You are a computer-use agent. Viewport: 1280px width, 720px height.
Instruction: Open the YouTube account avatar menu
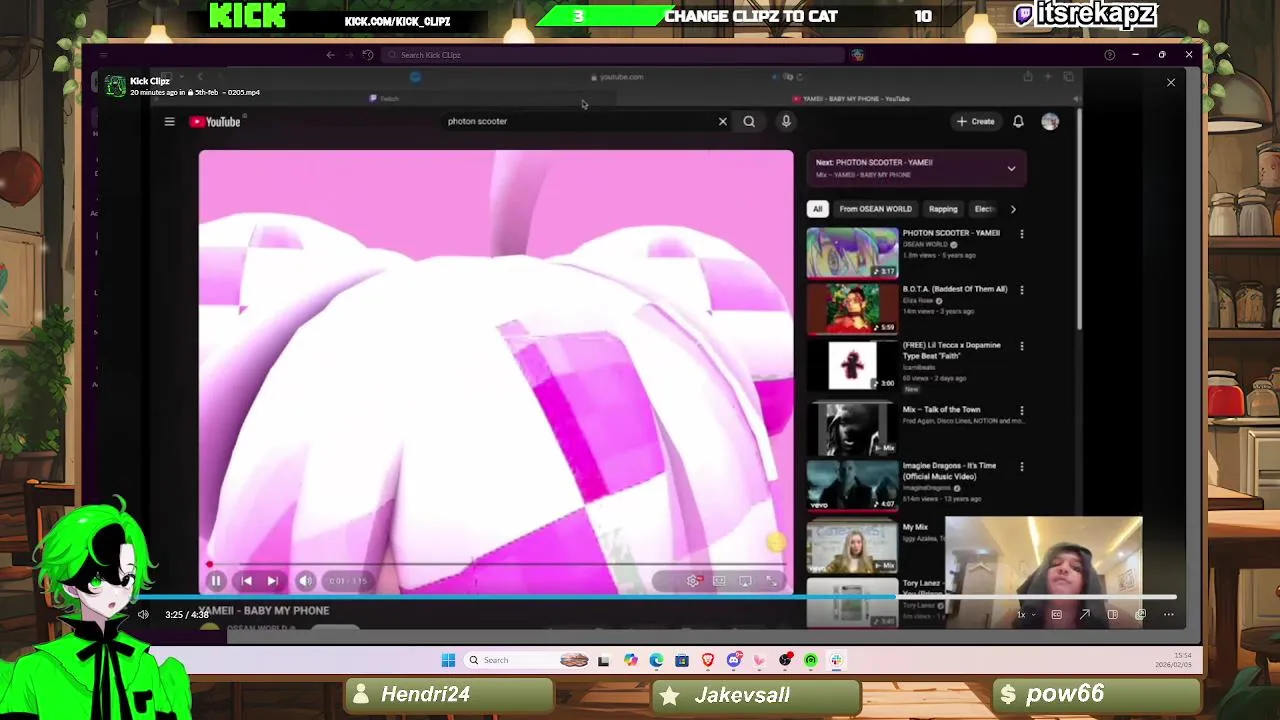(x=1050, y=121)
